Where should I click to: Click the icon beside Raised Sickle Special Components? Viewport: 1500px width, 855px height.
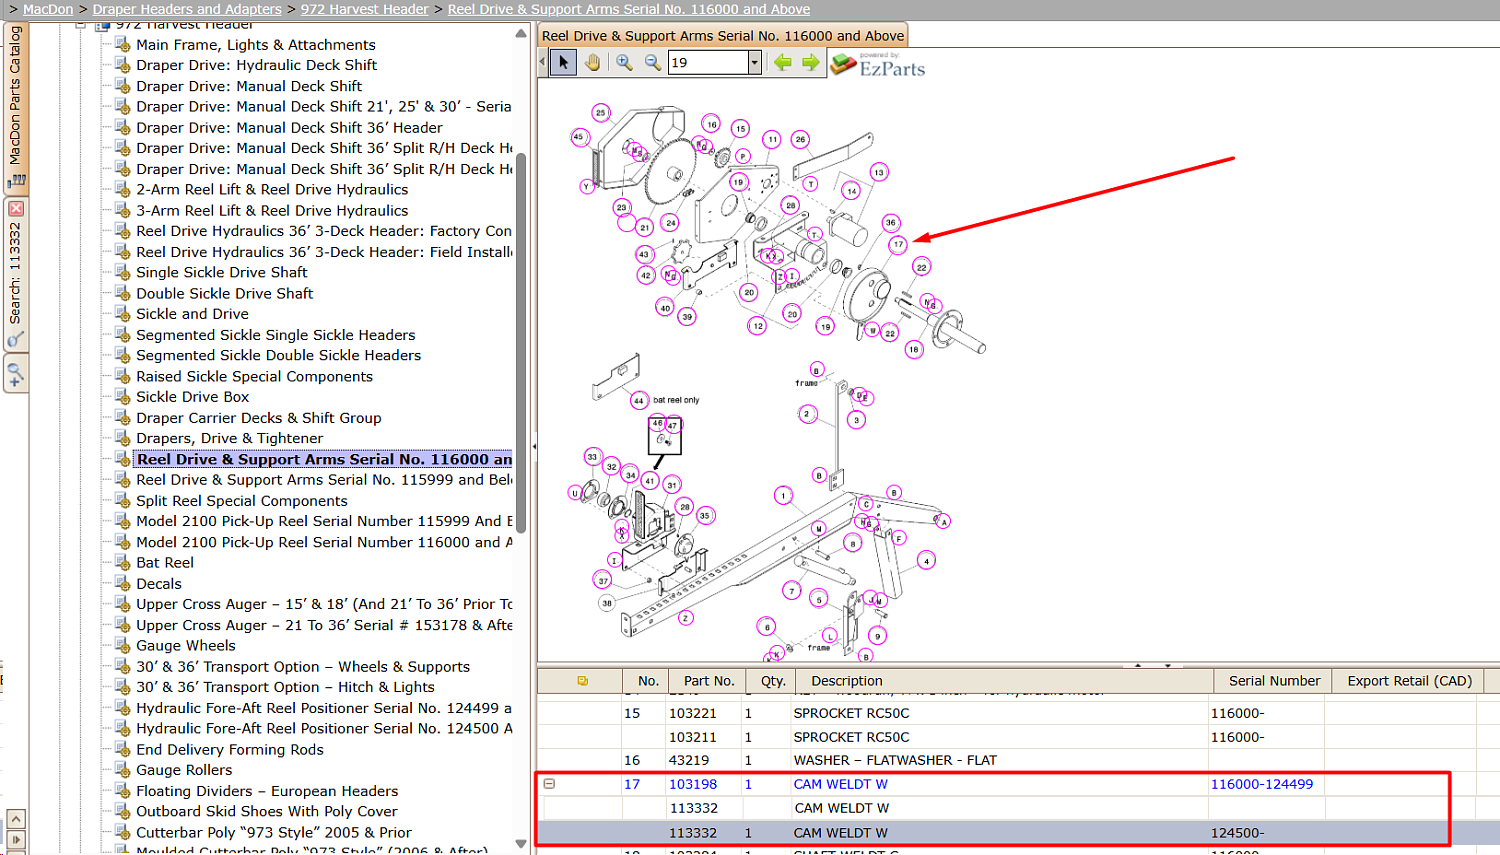[122, 376]
